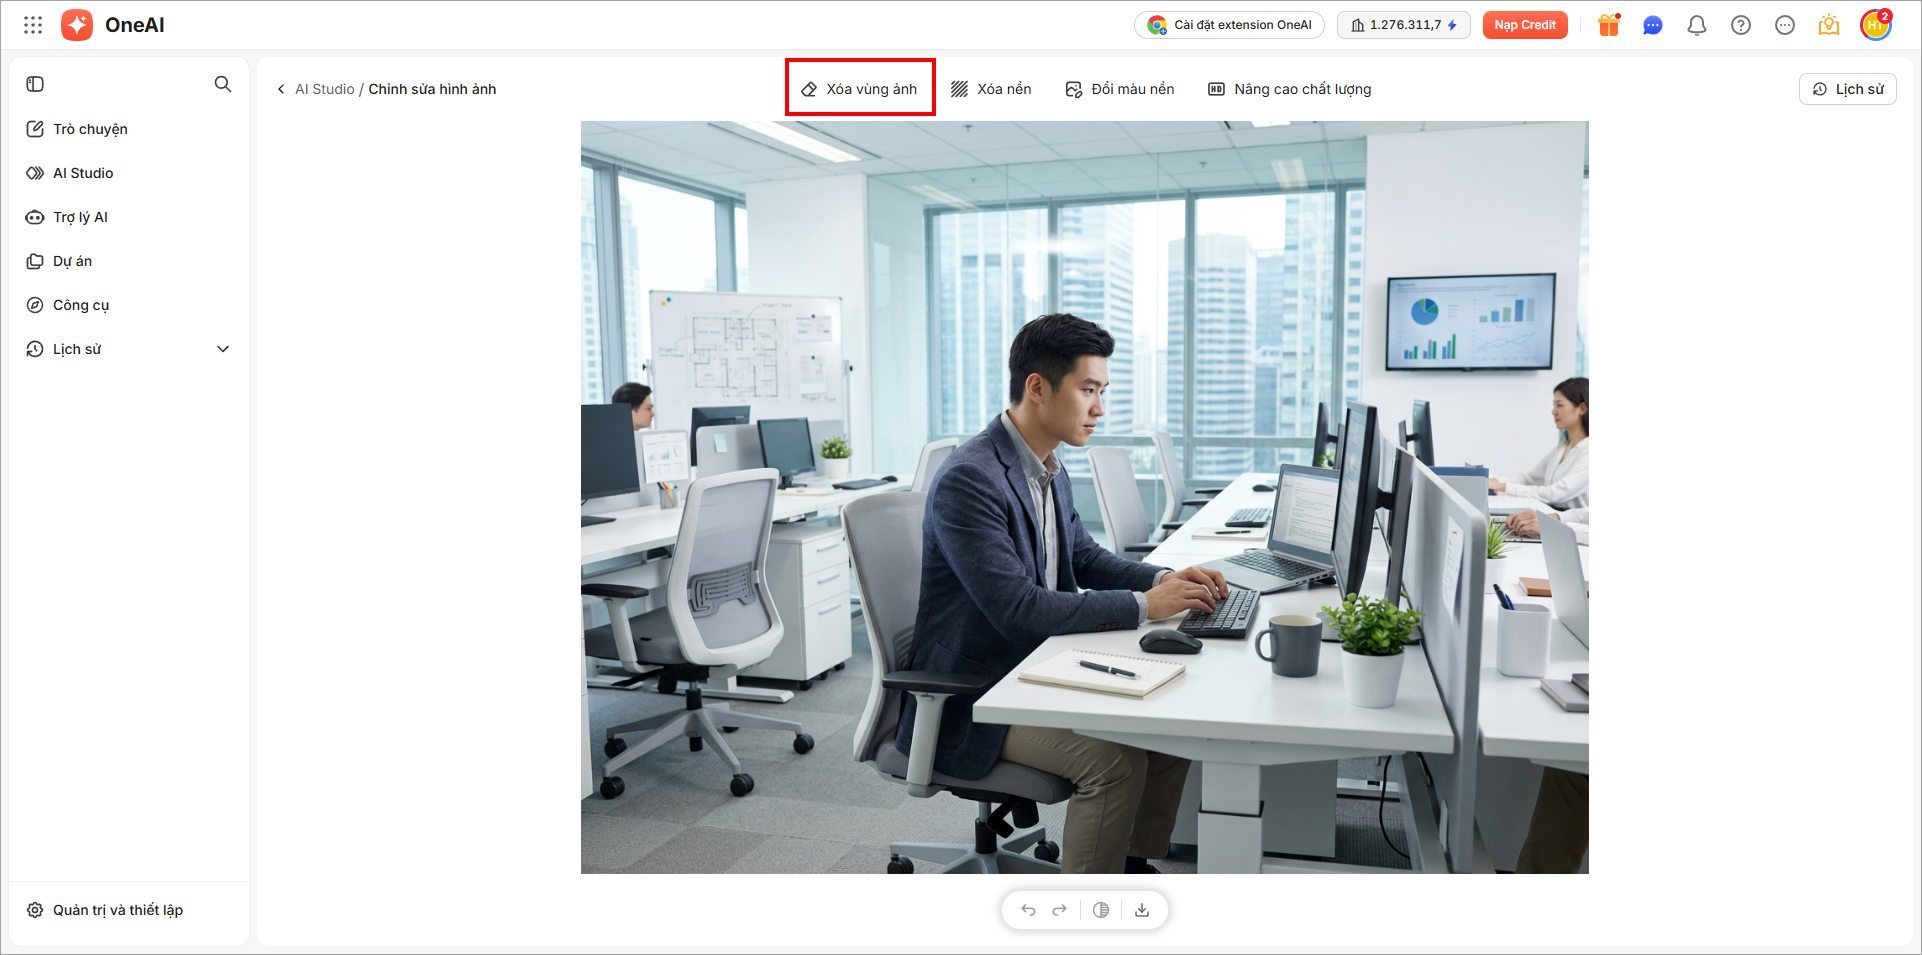Select Nâng cao chất lượng tool
Viewport: 1922px width, 955px height.
[x=1290, y=89]
